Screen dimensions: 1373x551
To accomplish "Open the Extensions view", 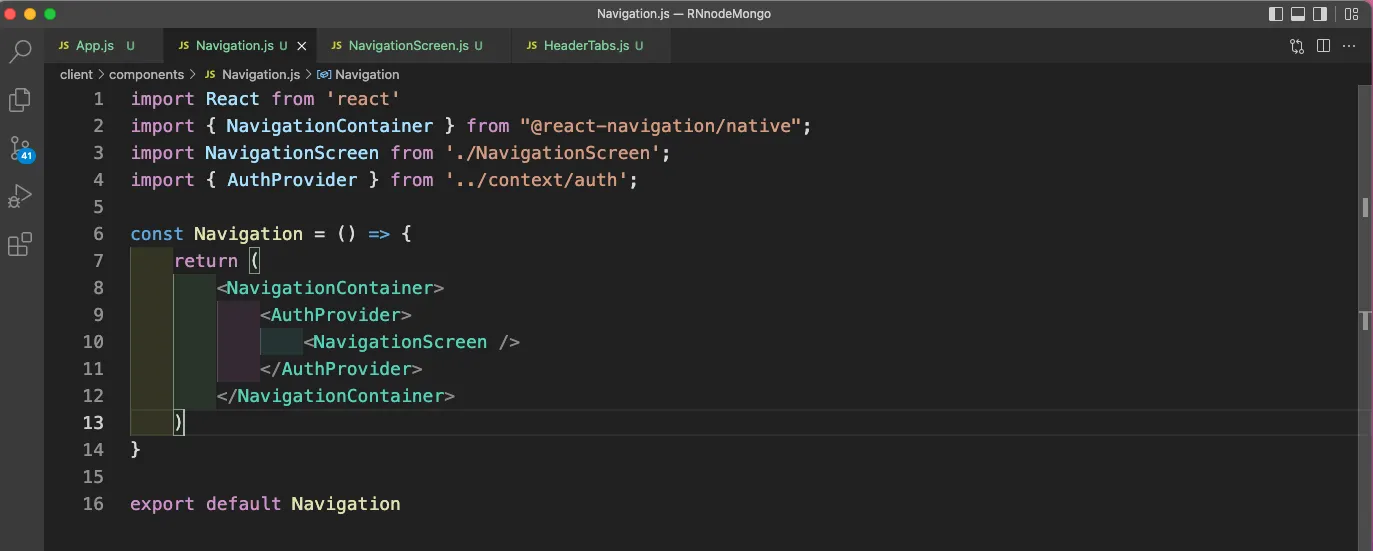I will click(x=20, y=244).
